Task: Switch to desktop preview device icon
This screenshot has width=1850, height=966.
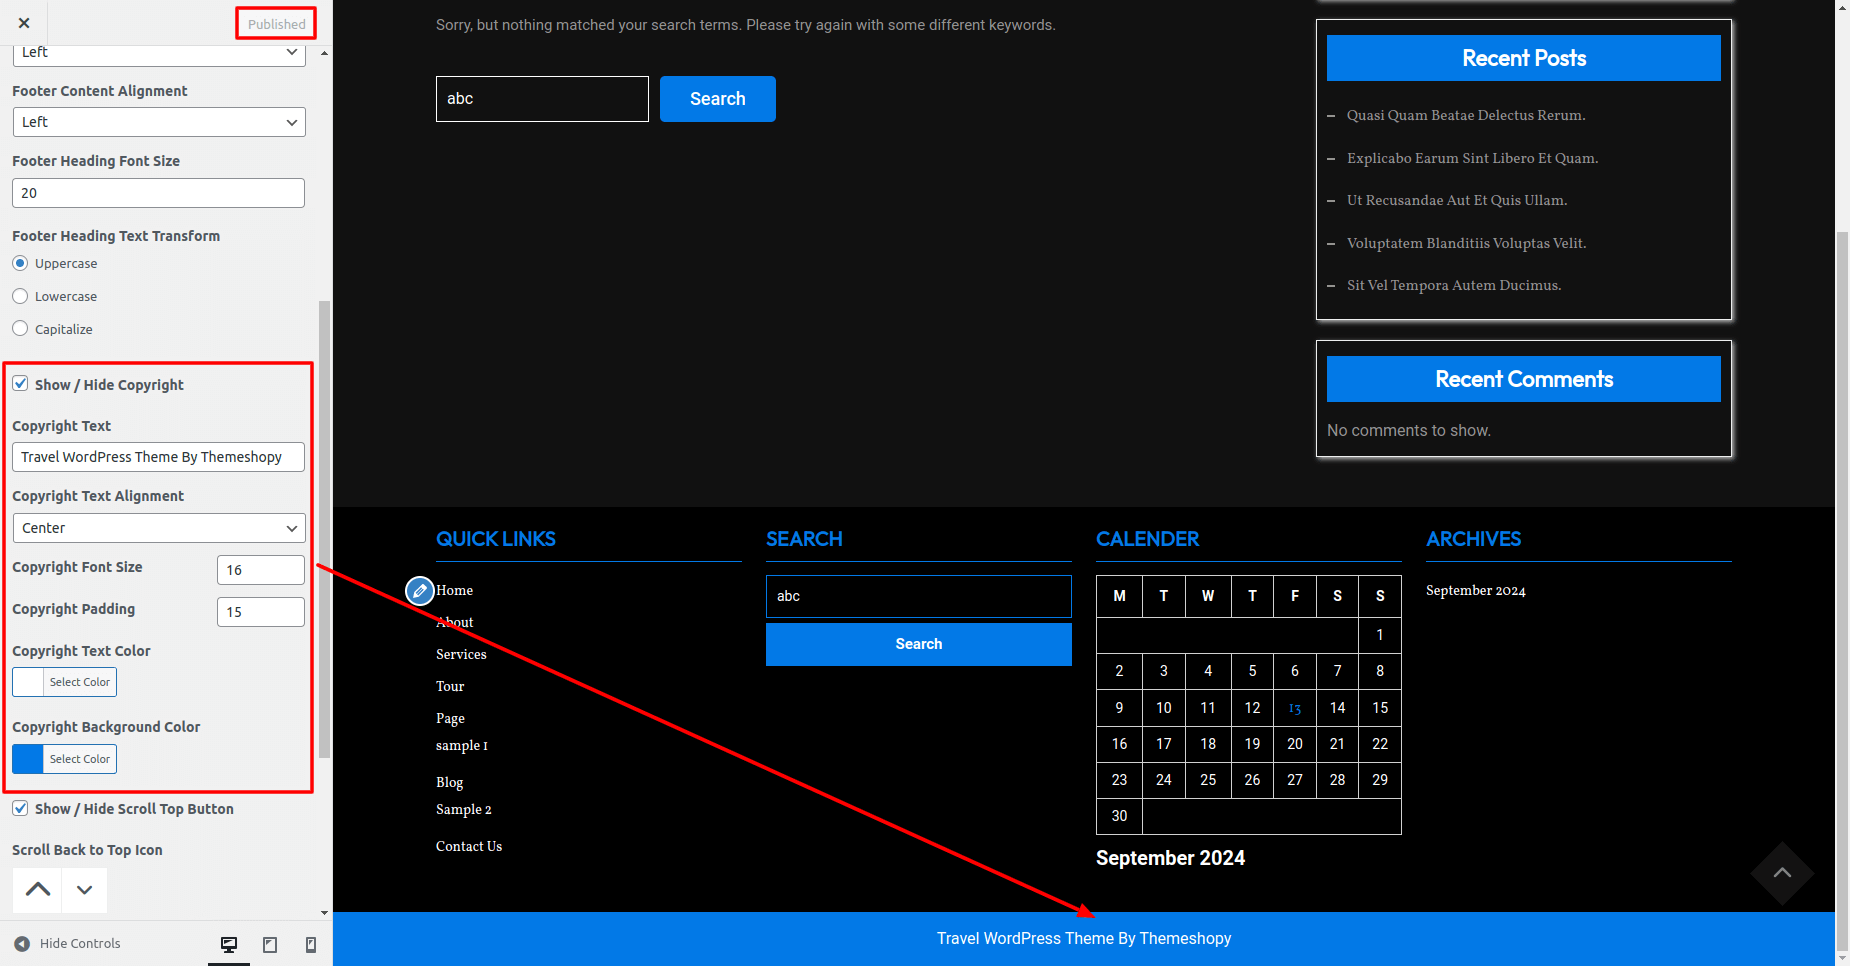Action: click(229, 944)
